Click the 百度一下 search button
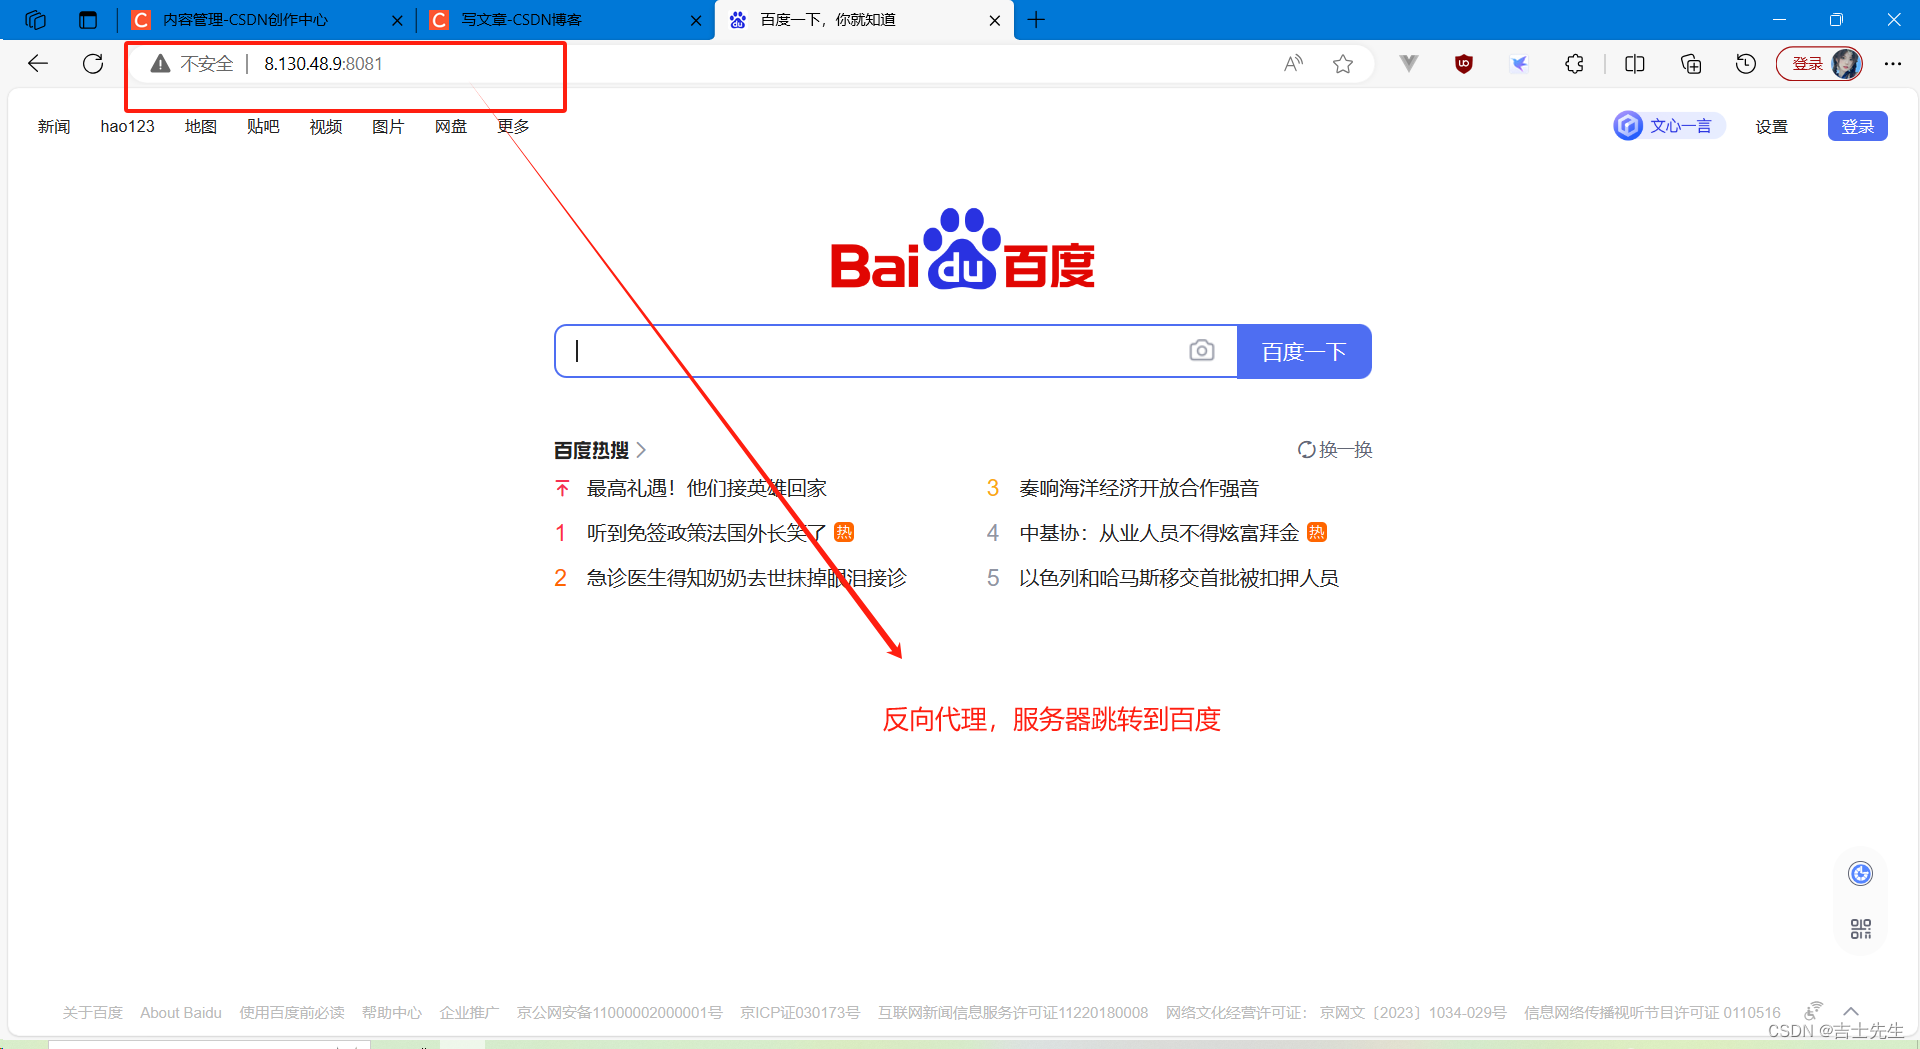Screen dimensions: 1920x1049 tap(1304, 351)
